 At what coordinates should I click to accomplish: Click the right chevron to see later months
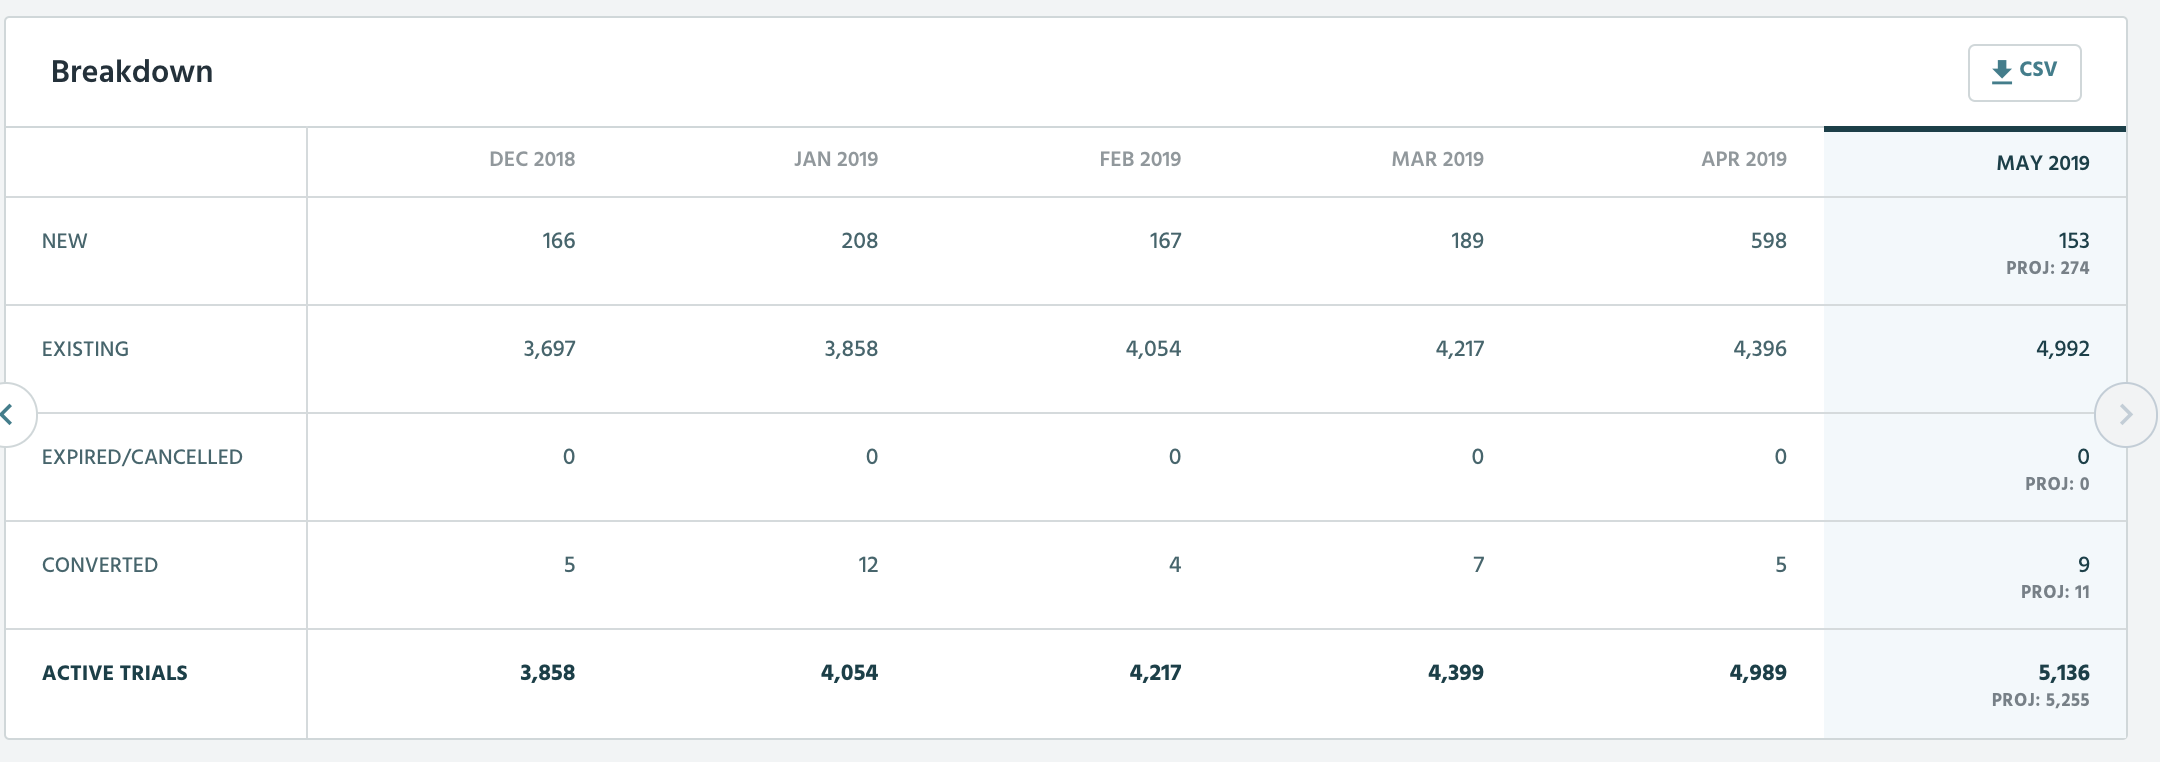(x=2125, y=414)
